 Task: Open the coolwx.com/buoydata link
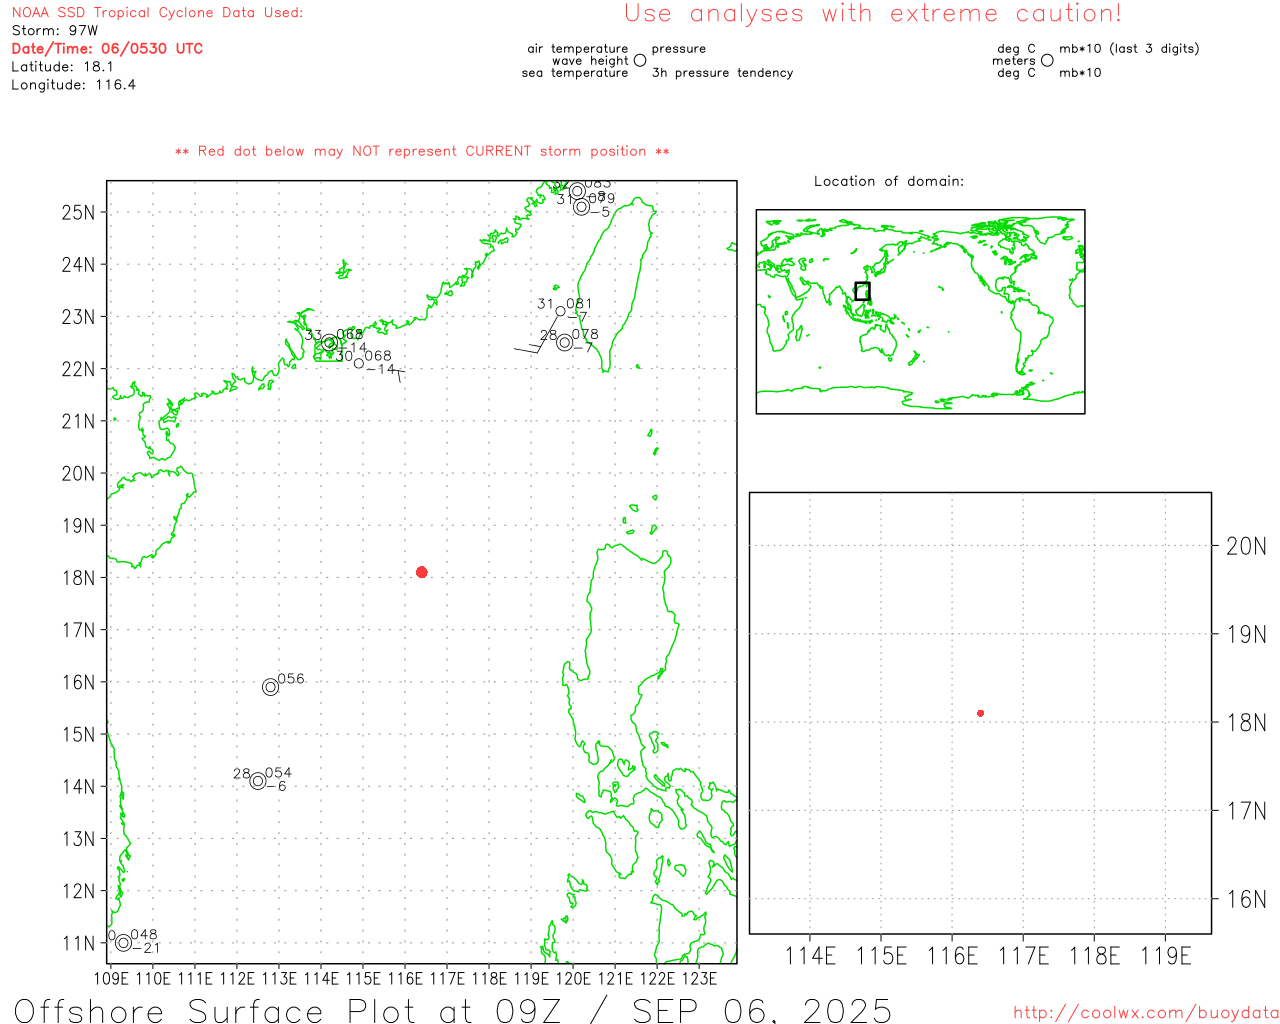pyautogui.click(x=1146, y=1013)
